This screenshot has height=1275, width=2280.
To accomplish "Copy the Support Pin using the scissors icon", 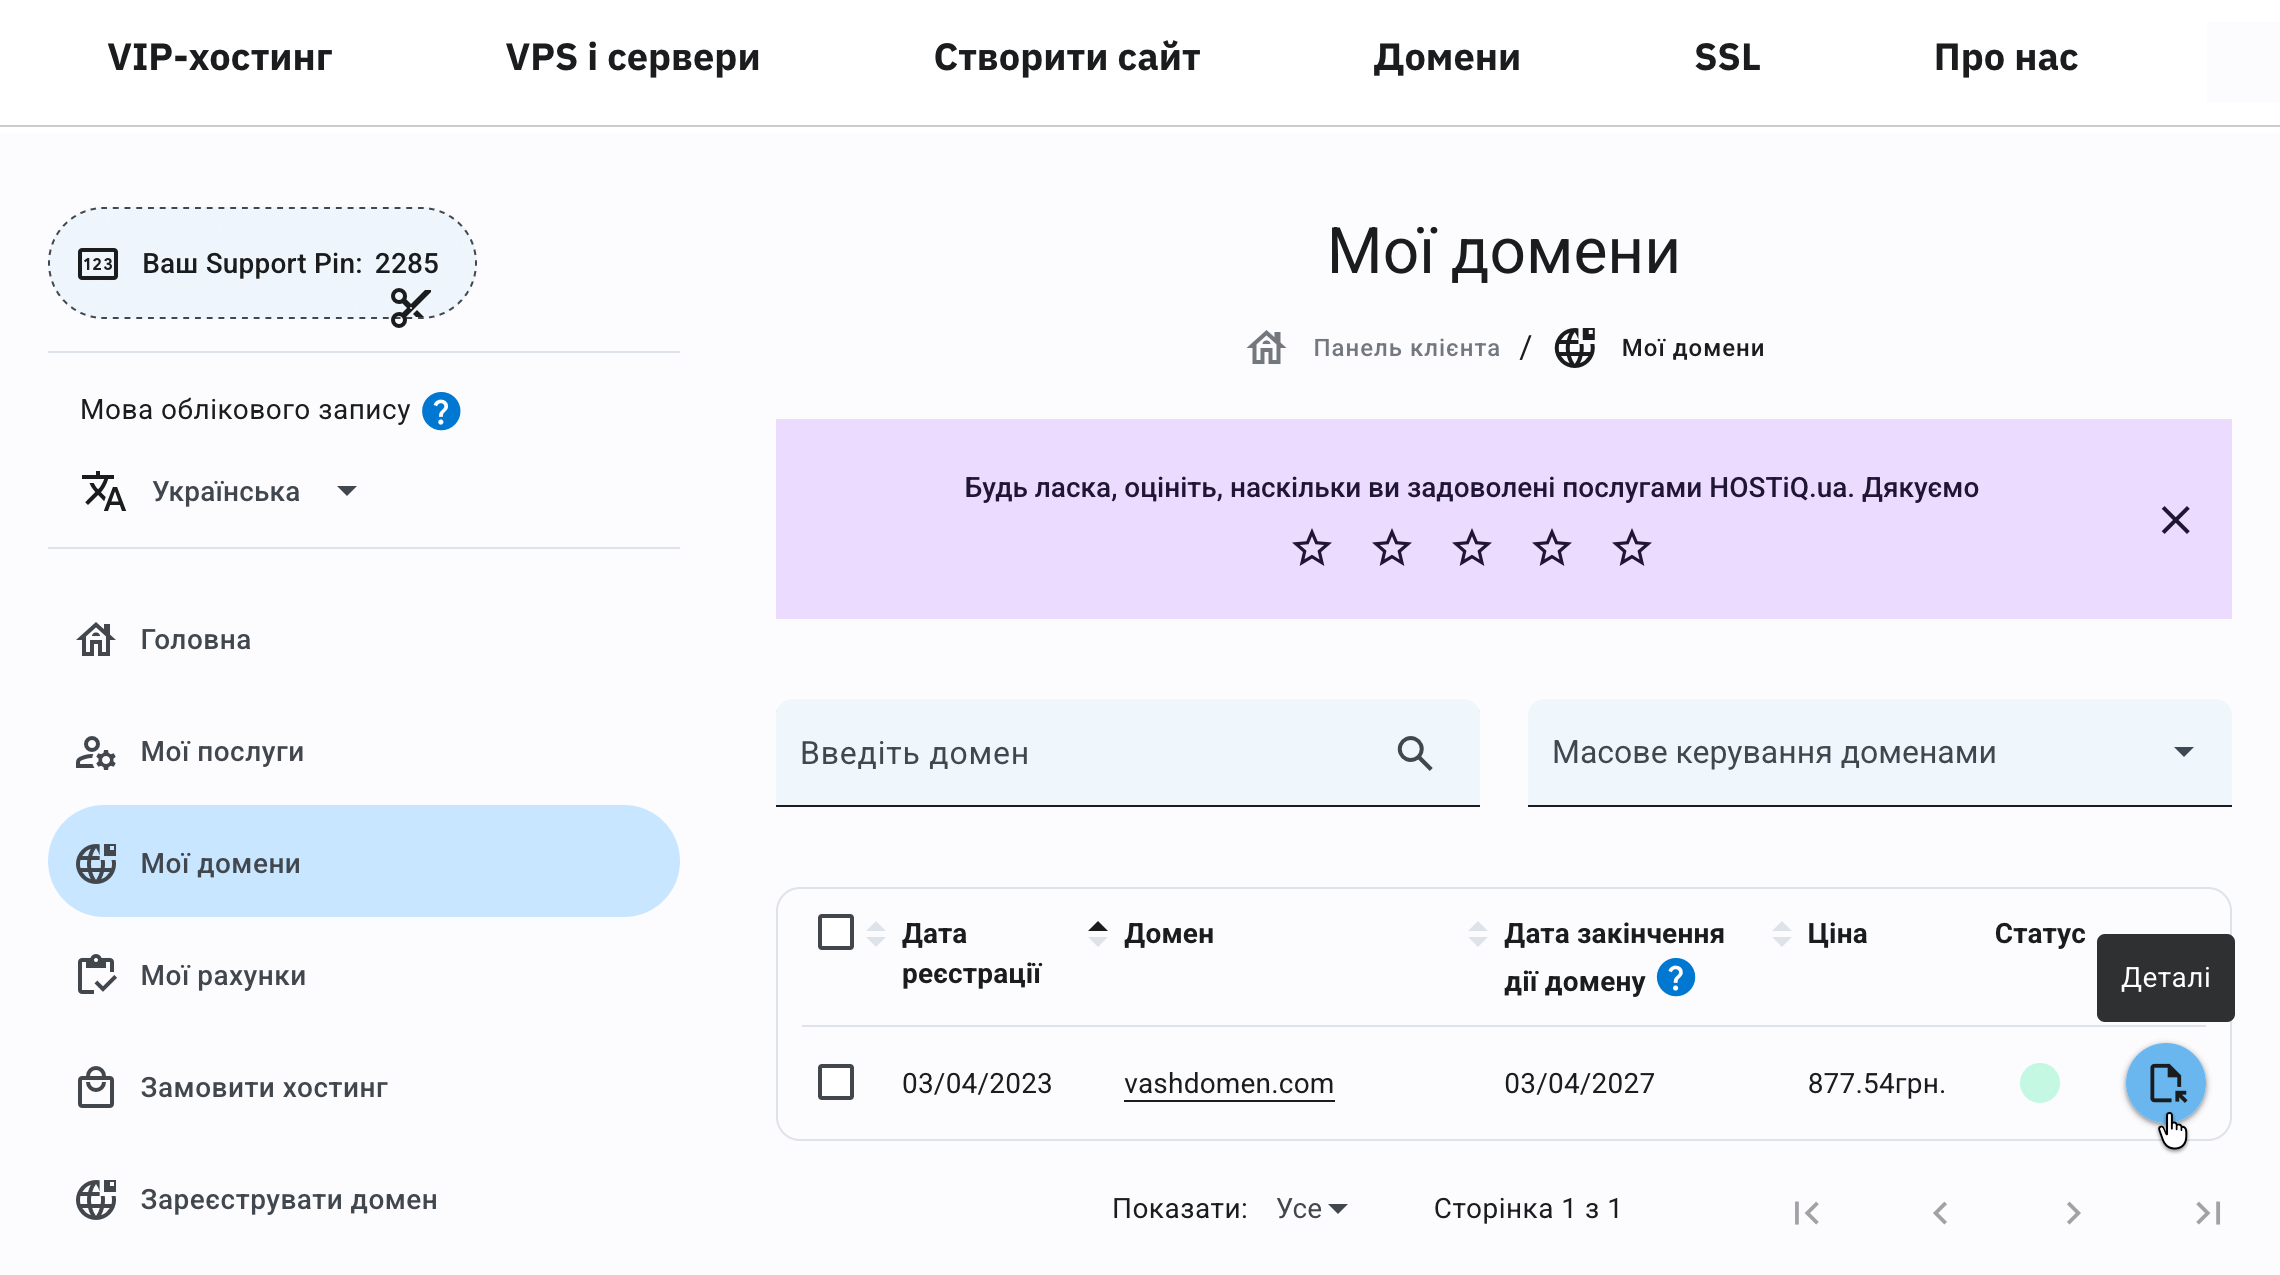I will (x=410, y=309).
